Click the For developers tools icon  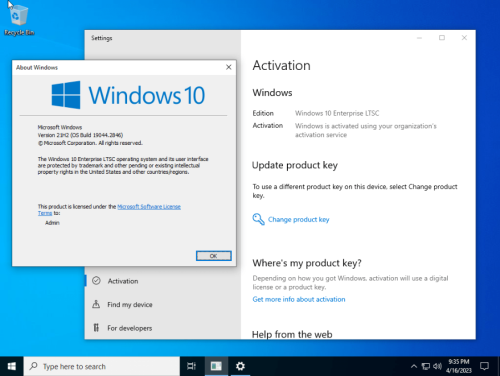point(96,328)
